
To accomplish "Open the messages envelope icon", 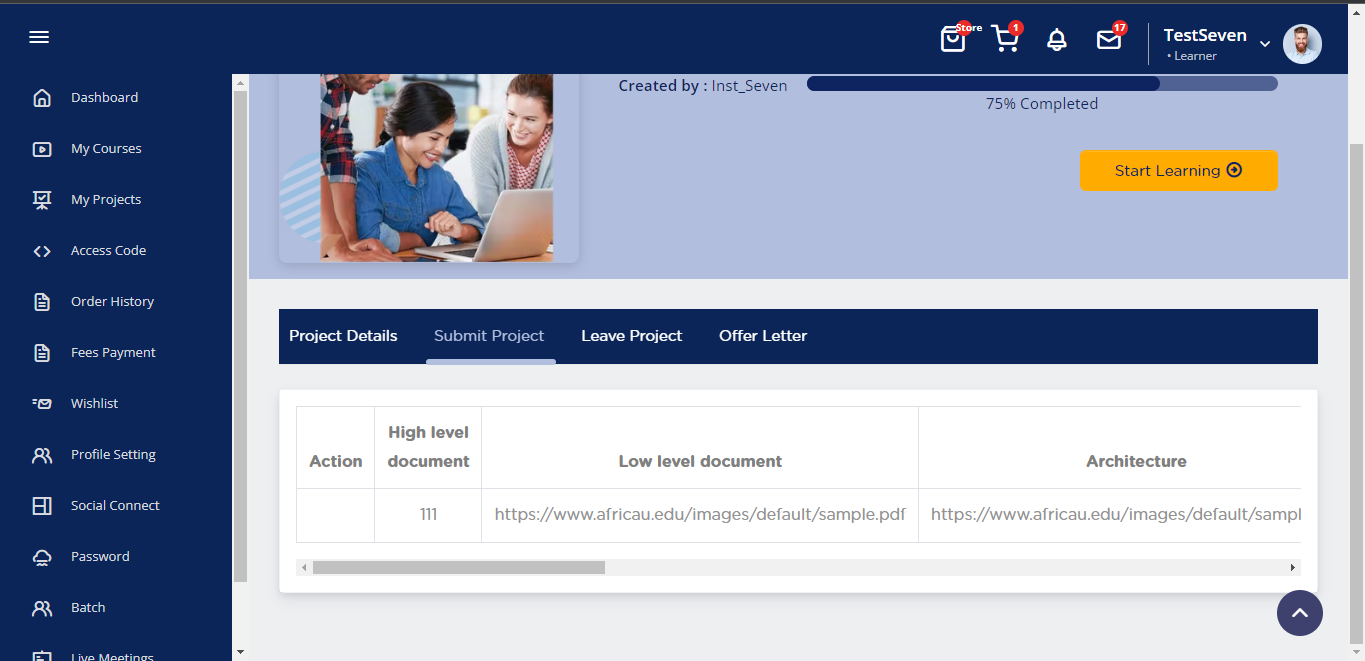I will pos(1108,40).
